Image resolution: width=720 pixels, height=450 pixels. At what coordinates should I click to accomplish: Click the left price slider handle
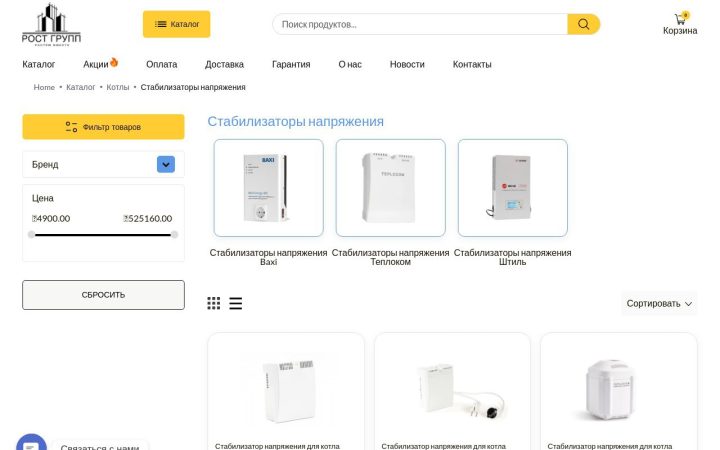point(31,235)
